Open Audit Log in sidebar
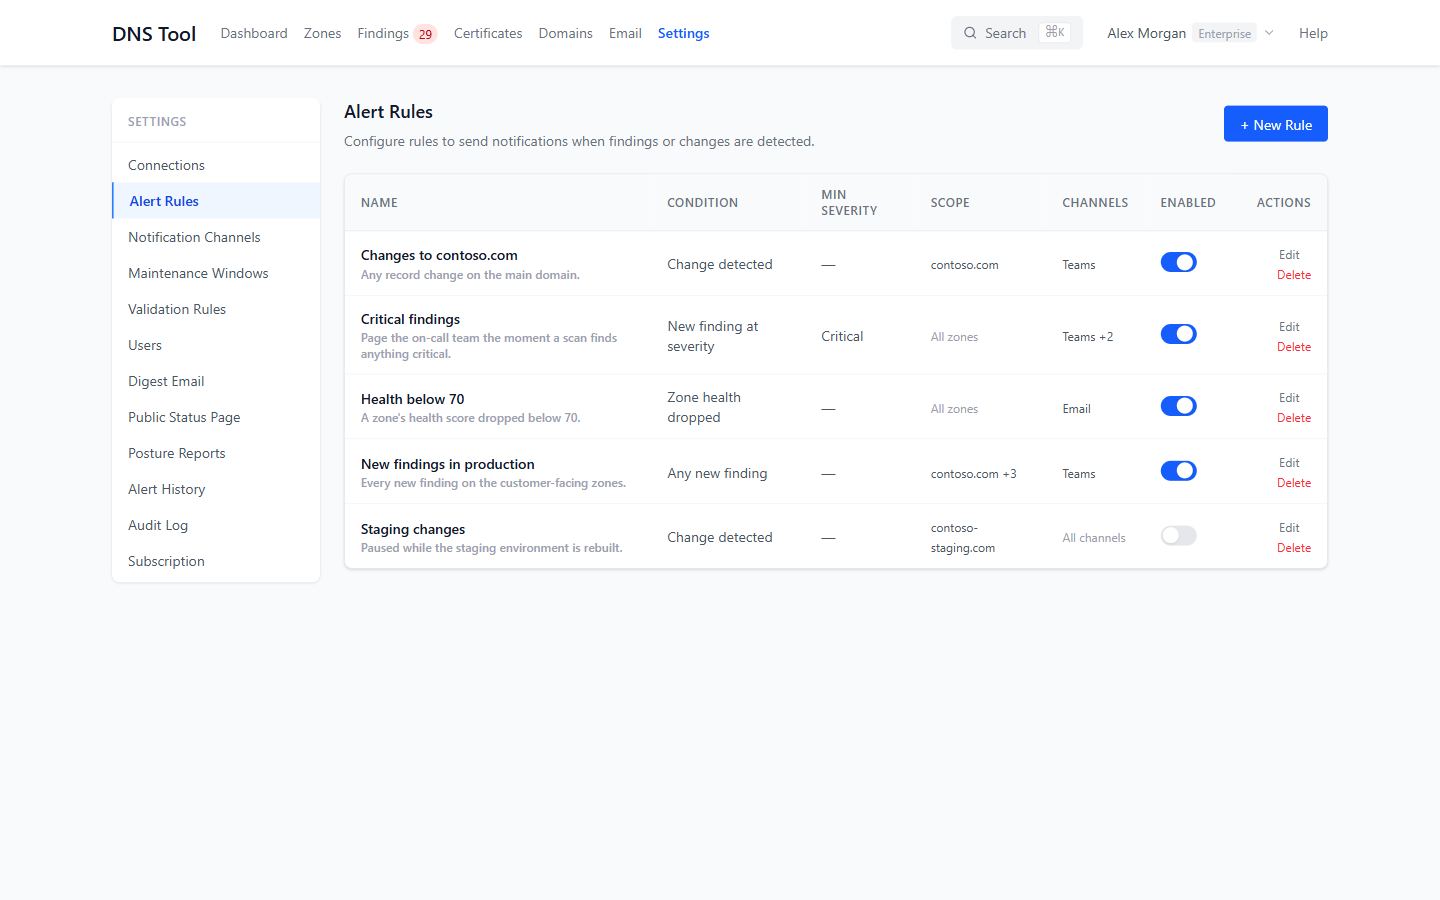This screenshot has height=900, width=1440. tap(216, 525)
